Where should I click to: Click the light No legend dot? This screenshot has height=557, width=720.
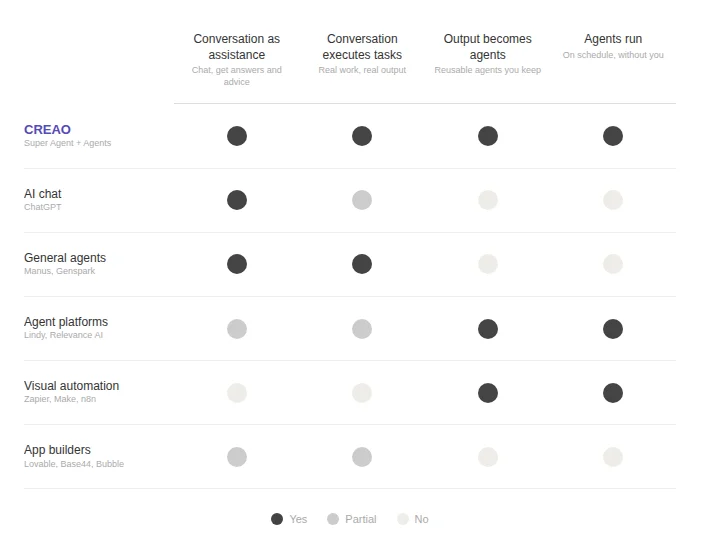point(403,519)
